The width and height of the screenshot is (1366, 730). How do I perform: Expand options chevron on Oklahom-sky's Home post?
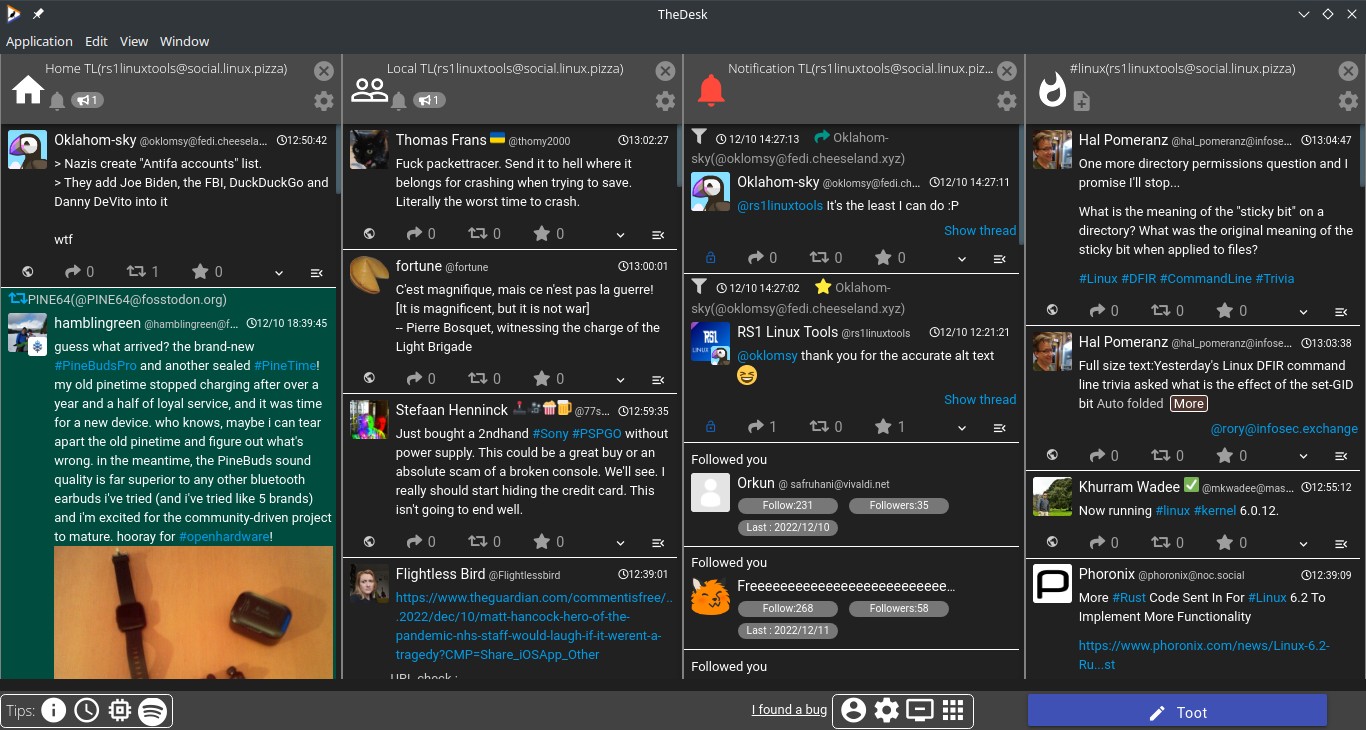pyautogui.click(x=279, y=272)
